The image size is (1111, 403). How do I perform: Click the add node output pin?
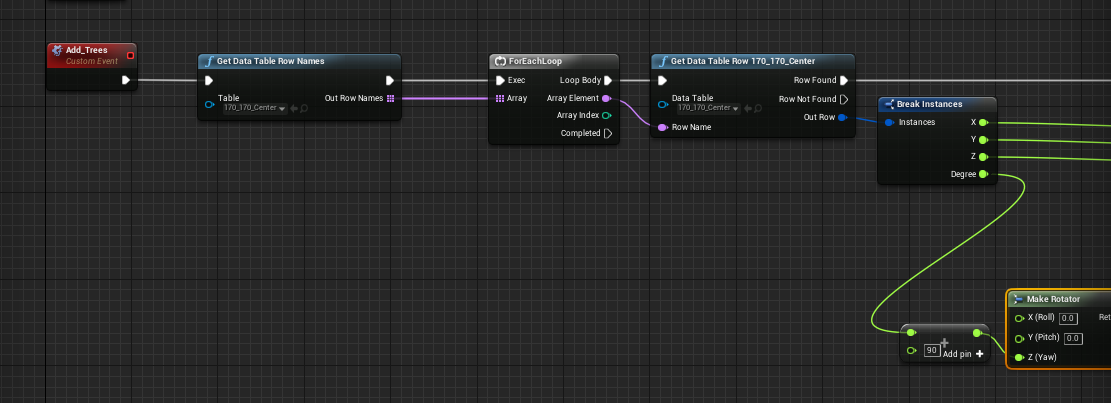pos(977,333)
